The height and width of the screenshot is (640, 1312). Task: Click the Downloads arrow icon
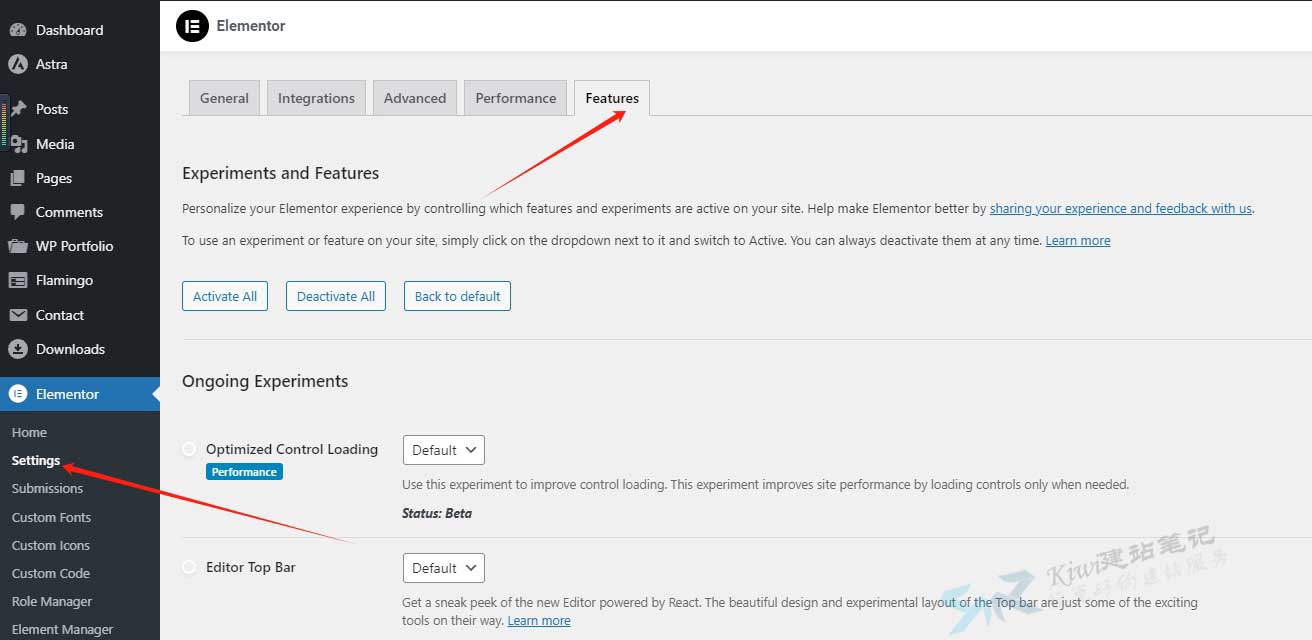(x=18, y=349)
